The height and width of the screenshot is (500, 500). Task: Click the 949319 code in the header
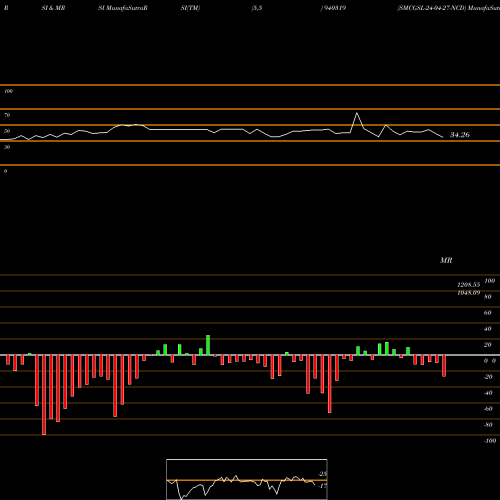[x=334, y=8]
